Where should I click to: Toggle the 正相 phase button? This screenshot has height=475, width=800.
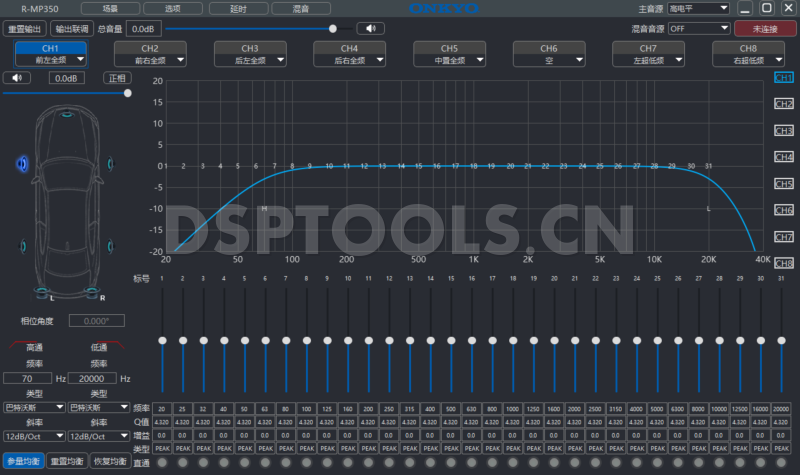coord(117,77)
